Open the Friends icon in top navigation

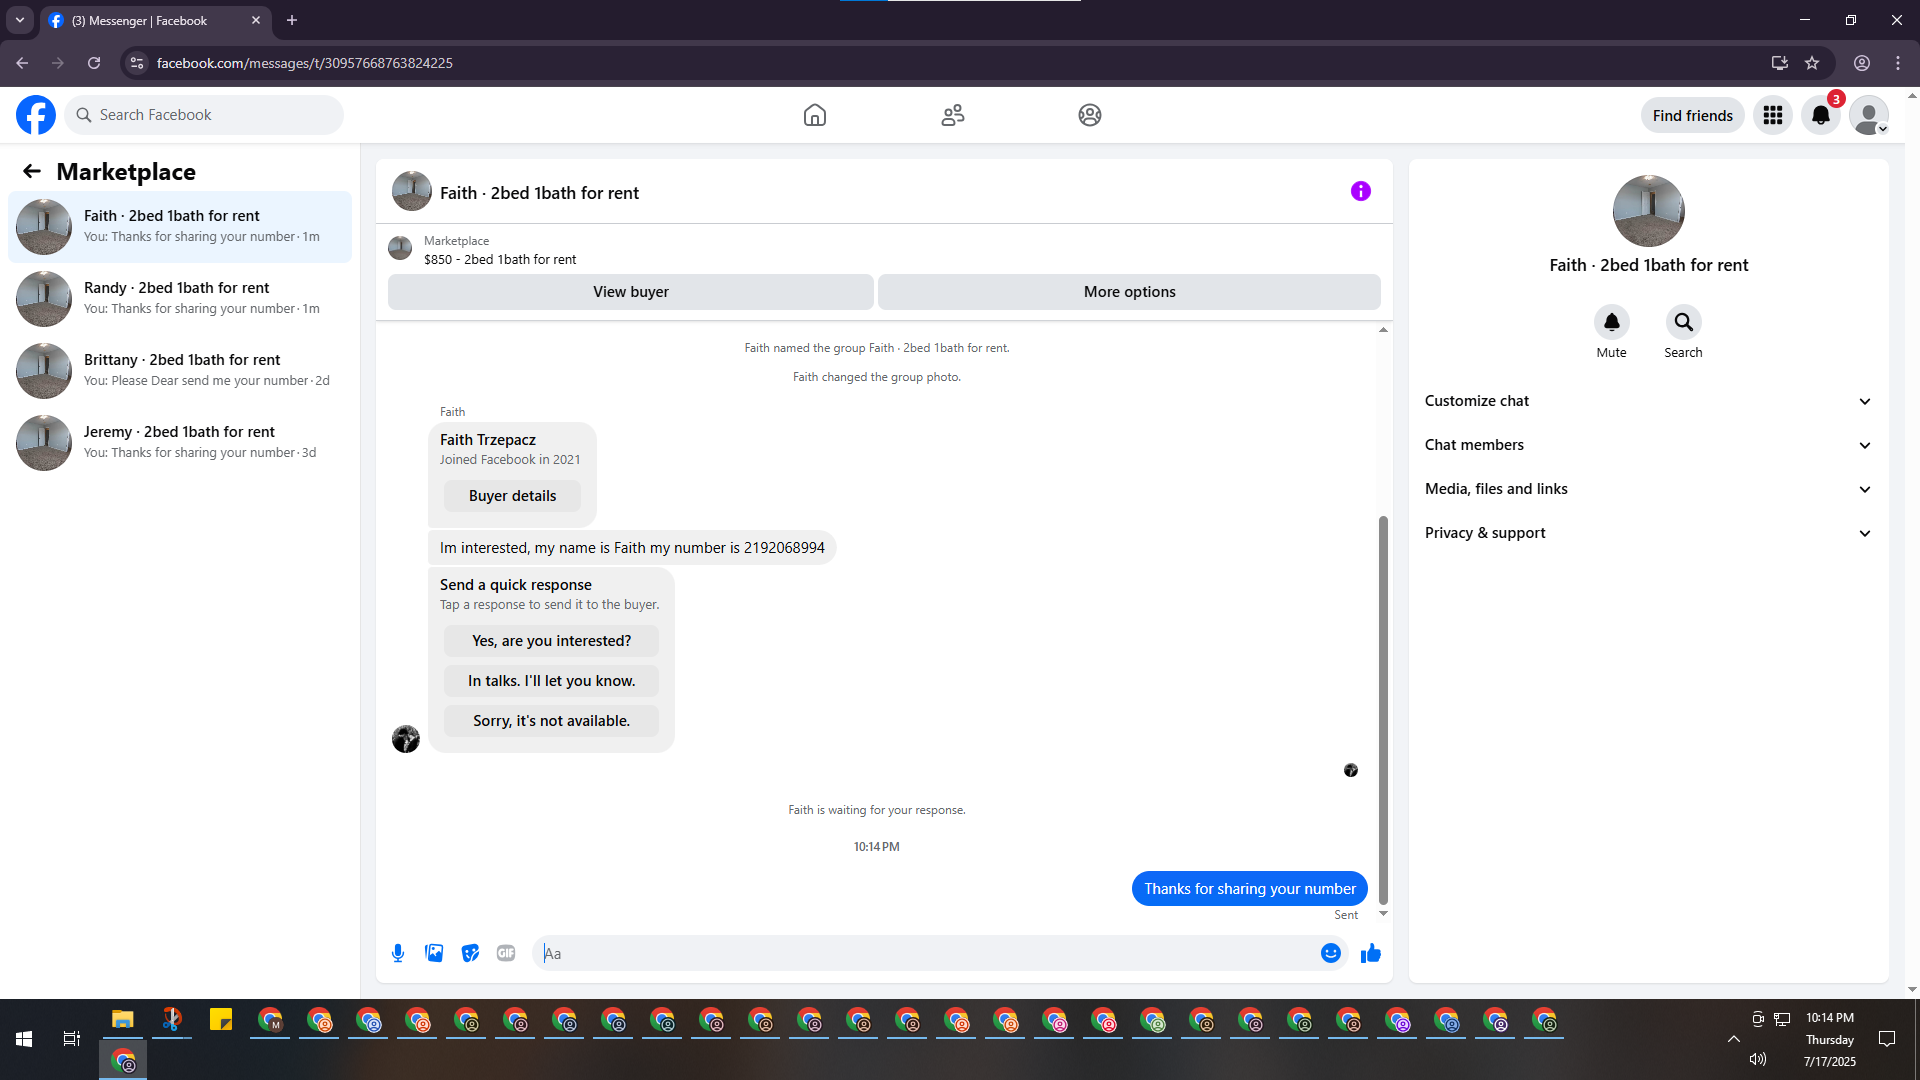[953, 115]
